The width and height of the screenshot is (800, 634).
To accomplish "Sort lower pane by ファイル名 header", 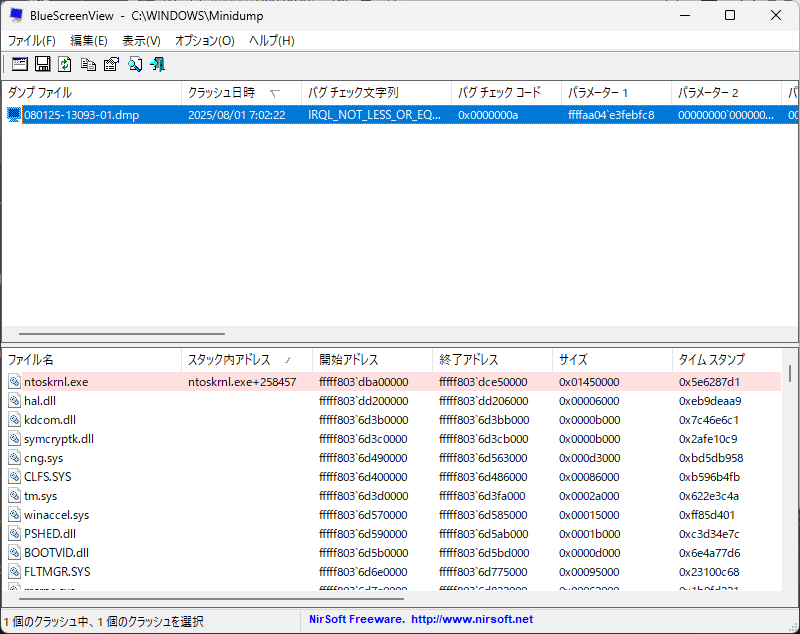I will point(92,360).
